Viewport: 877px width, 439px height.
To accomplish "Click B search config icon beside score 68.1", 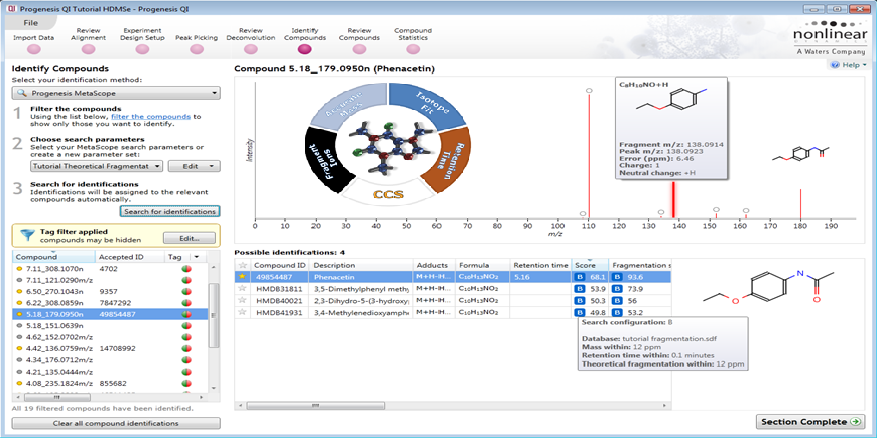I will tap(579, 277).
